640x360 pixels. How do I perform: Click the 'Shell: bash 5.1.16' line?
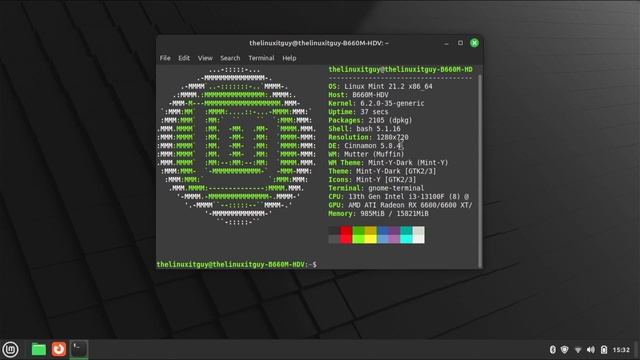[x=364, y=129]
